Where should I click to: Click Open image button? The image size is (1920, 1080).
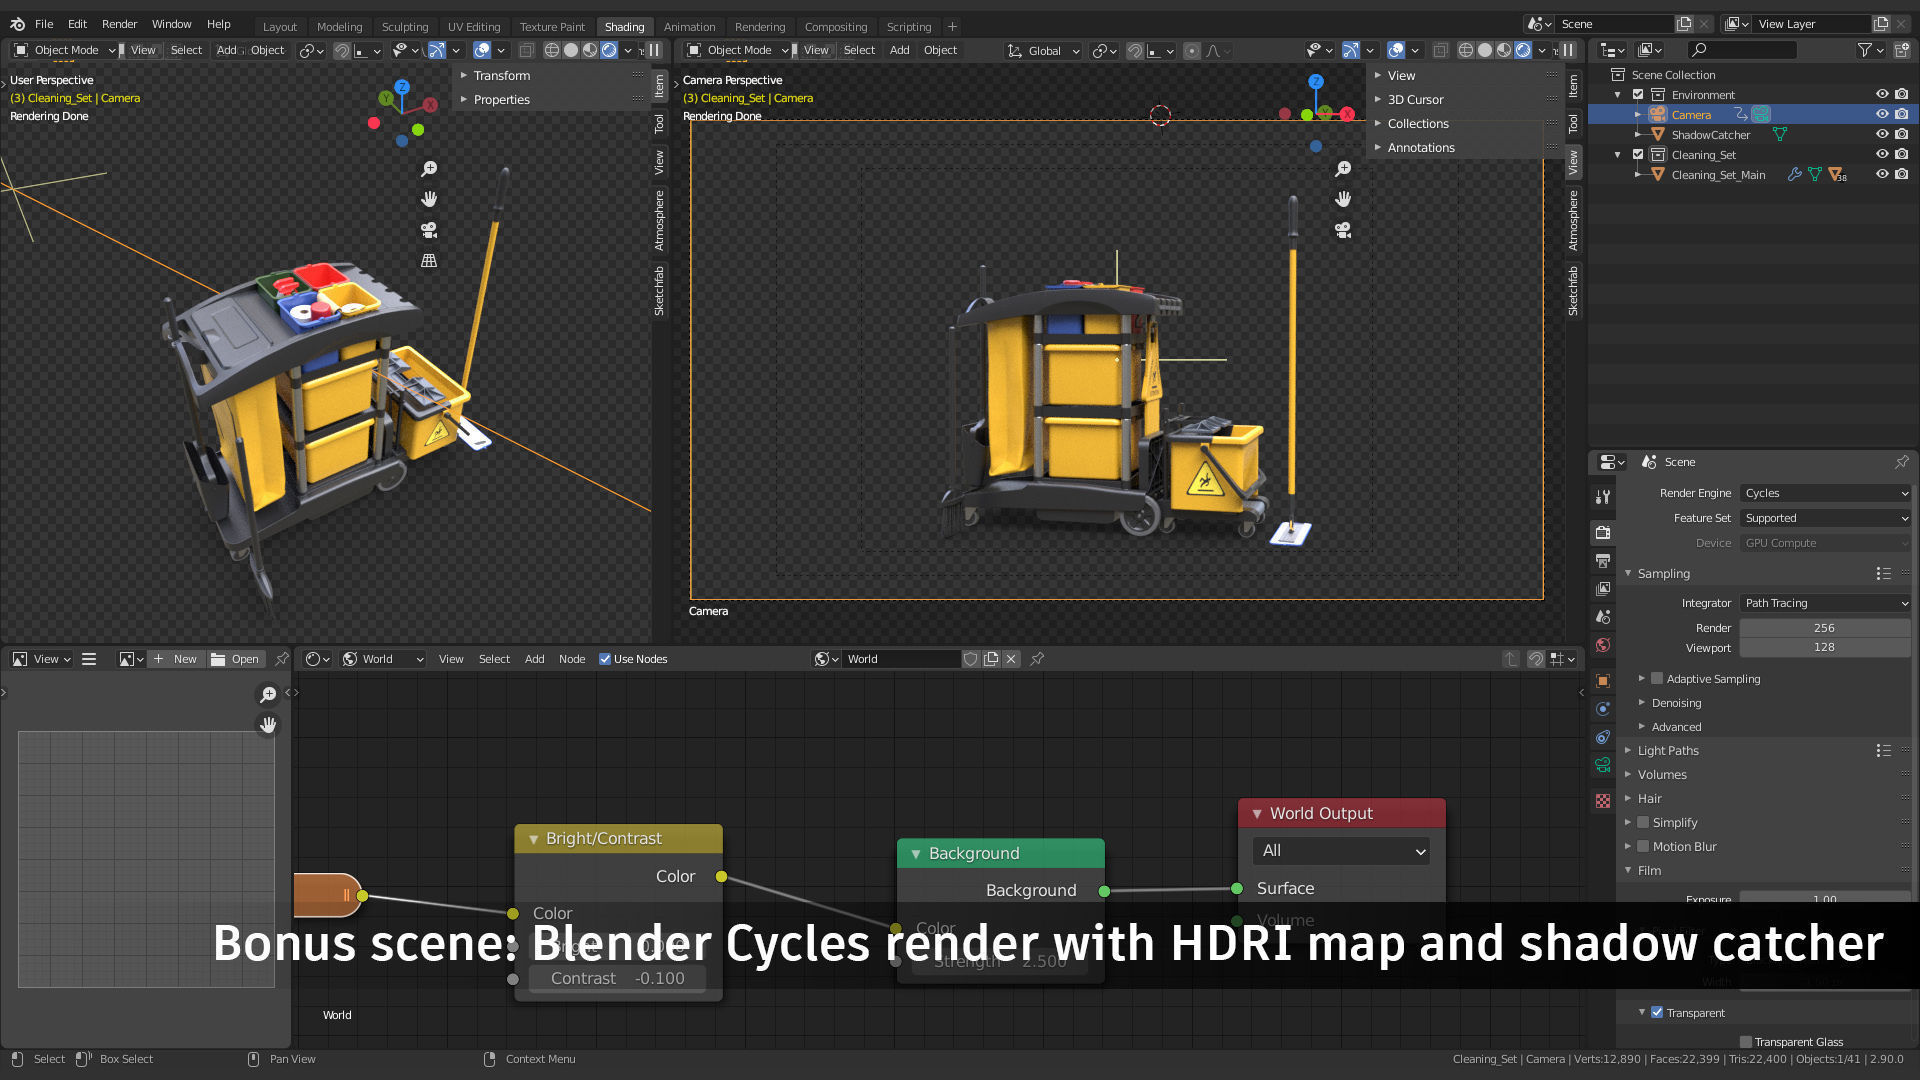tap(236, 659)
